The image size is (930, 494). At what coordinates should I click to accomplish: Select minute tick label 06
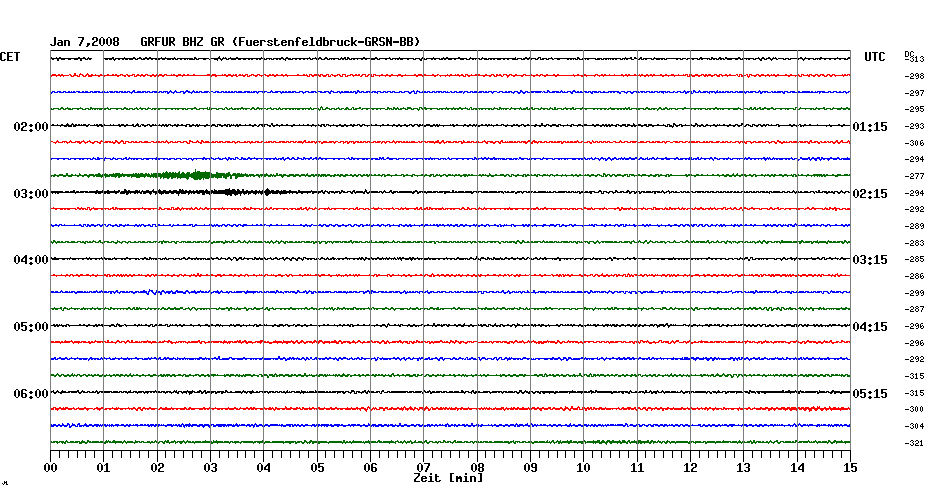click(x=370, y=468)
